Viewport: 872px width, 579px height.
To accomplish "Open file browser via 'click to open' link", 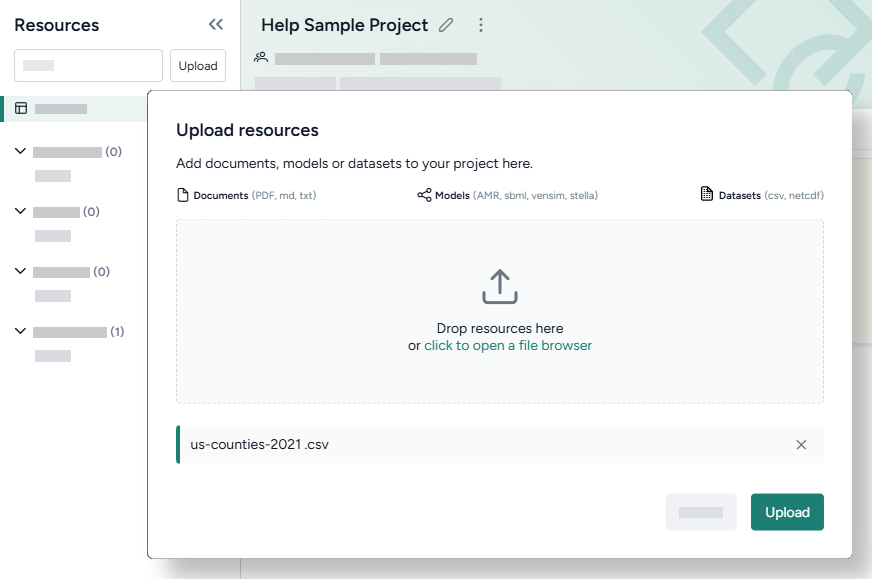I will (x=508, y=346).
